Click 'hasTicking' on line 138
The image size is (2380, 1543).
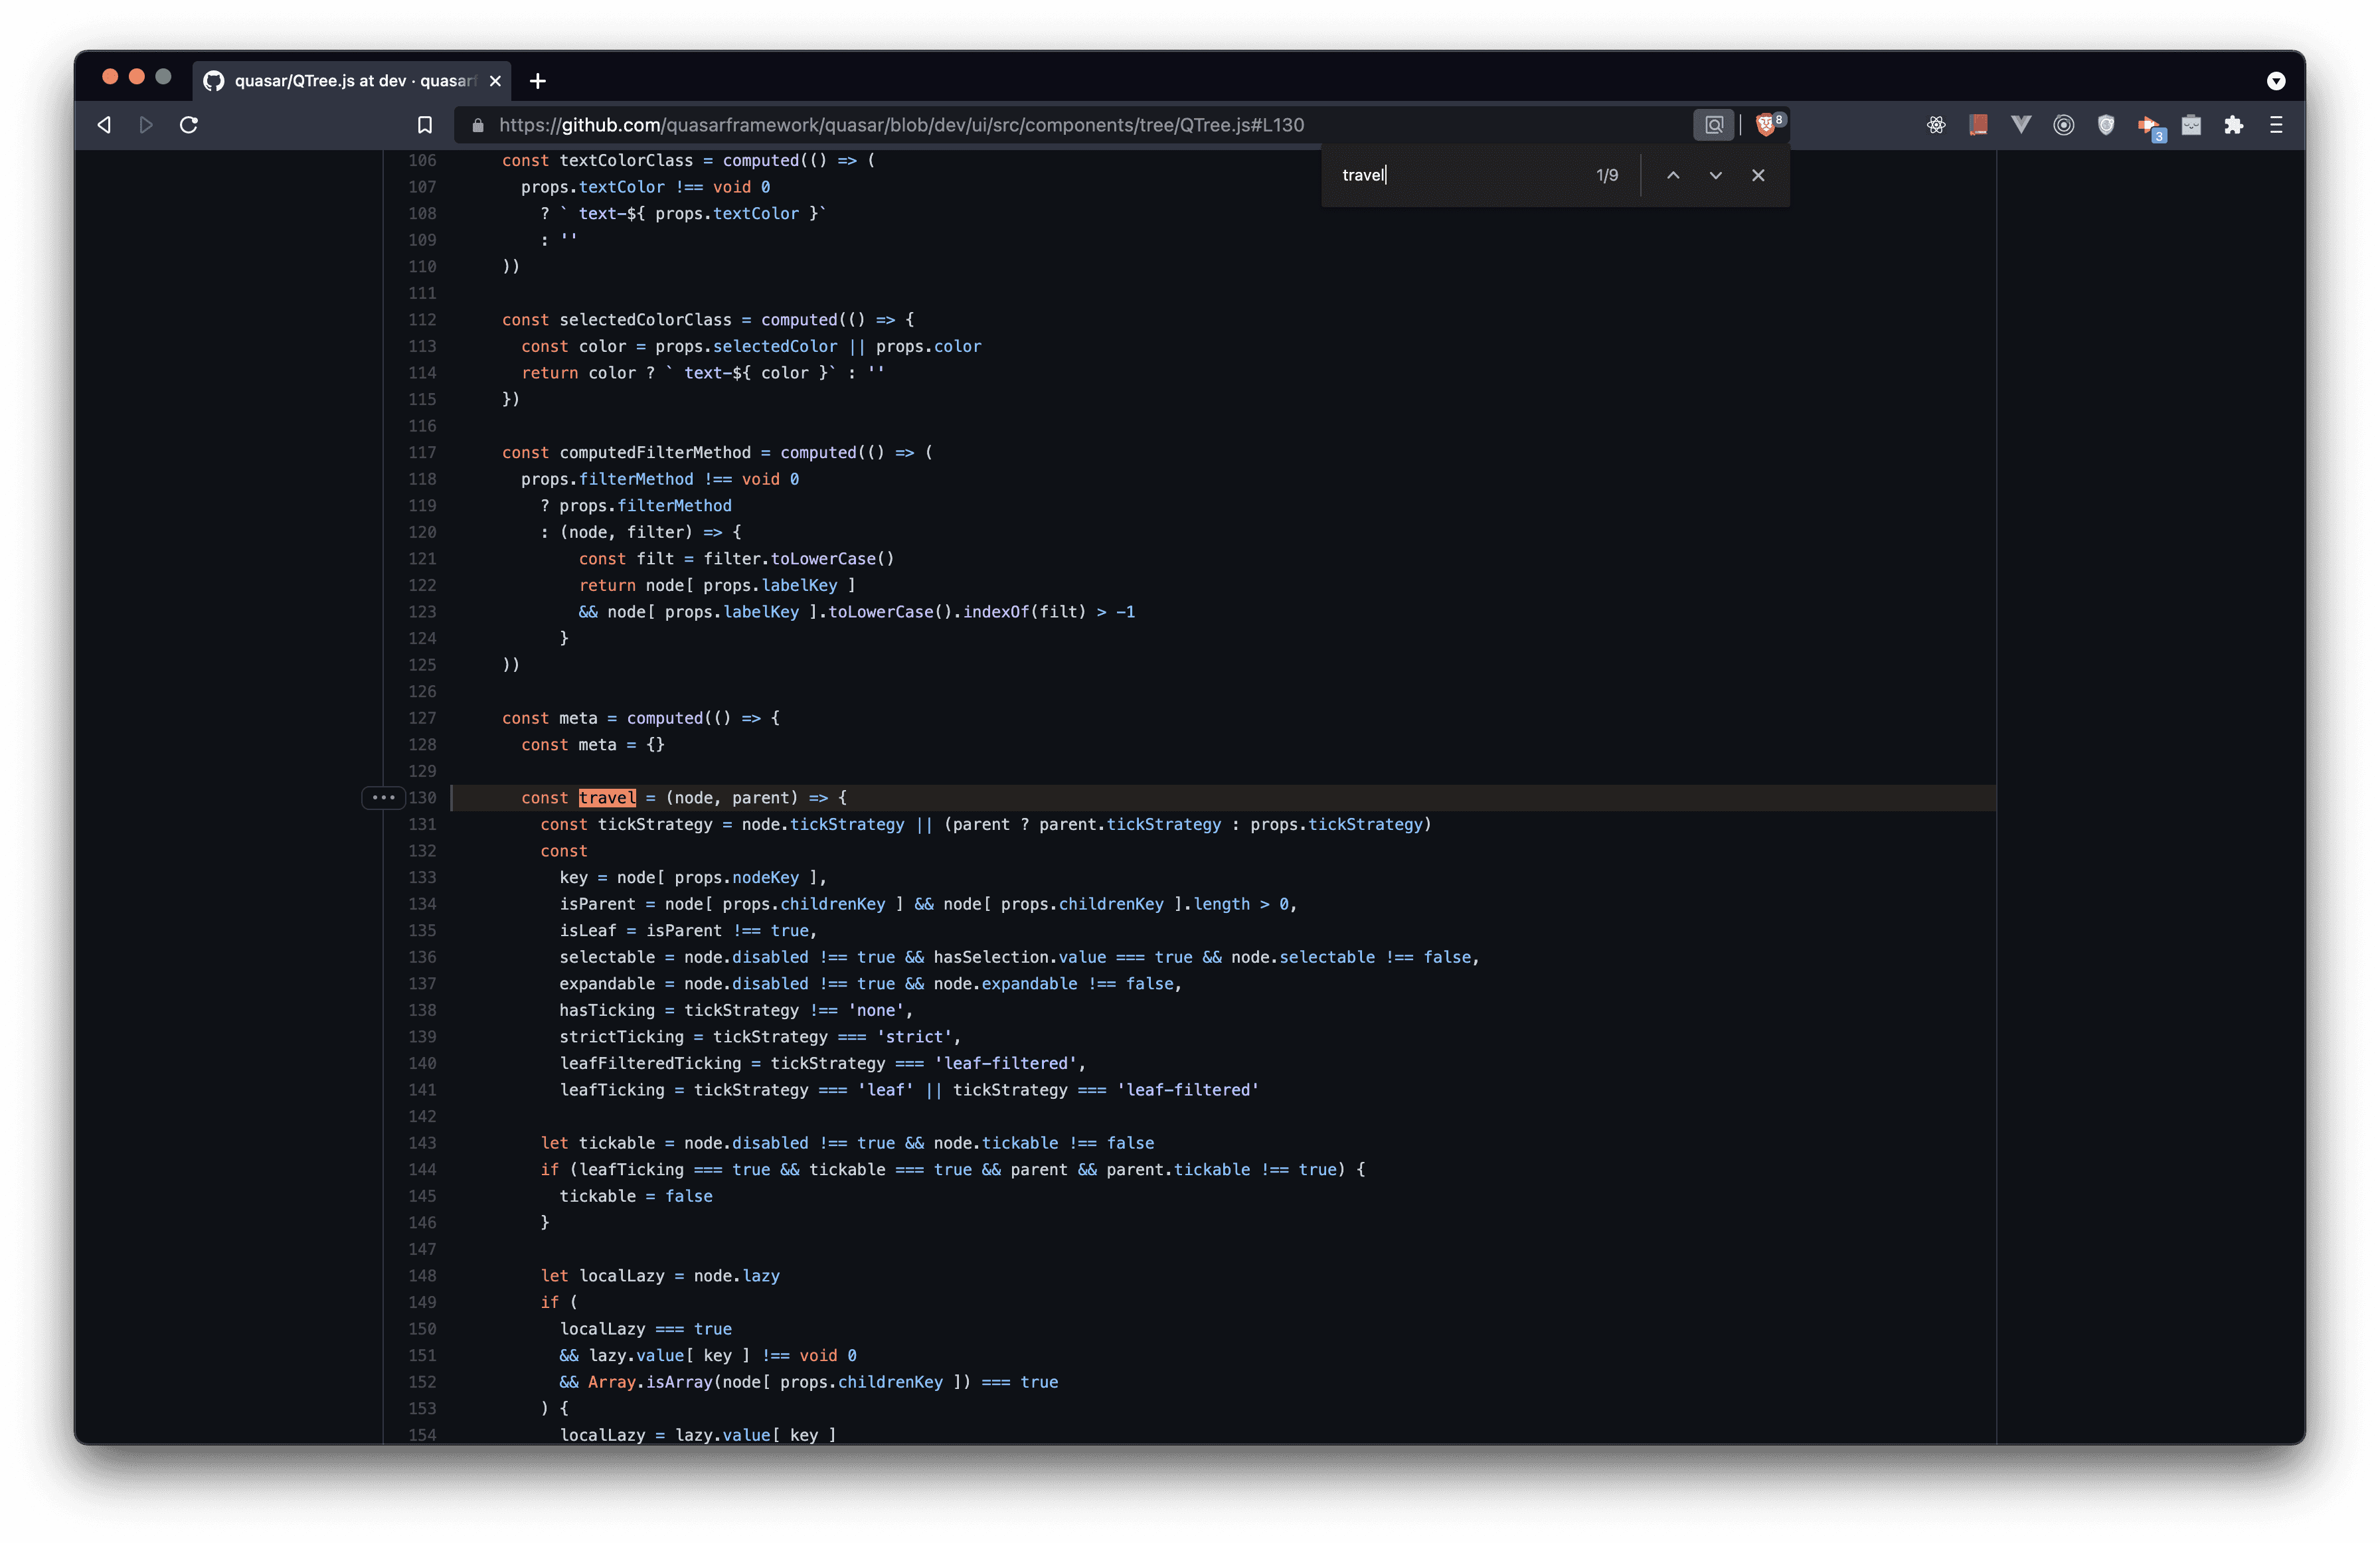(x=607, y=1010)
